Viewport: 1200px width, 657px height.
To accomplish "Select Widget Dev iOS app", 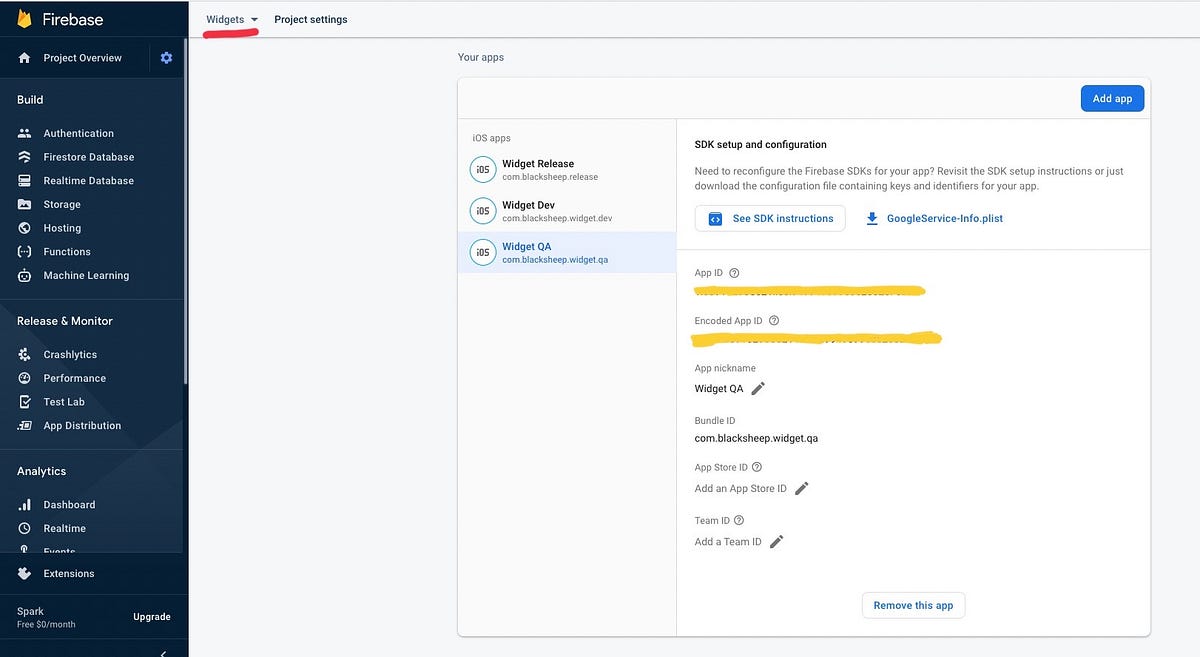I will pyautogui.click(x=528, y=211).
